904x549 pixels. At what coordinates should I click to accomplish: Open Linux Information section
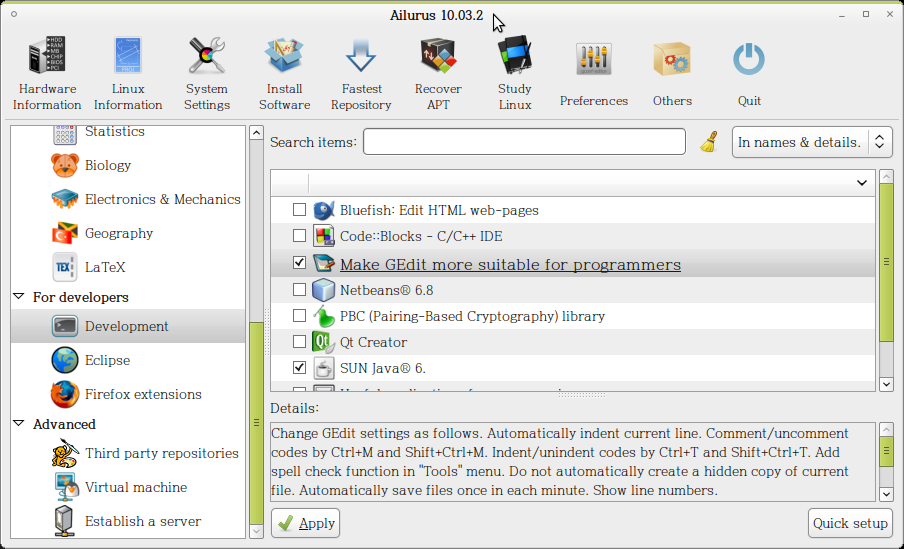click(x=128, y=73)
